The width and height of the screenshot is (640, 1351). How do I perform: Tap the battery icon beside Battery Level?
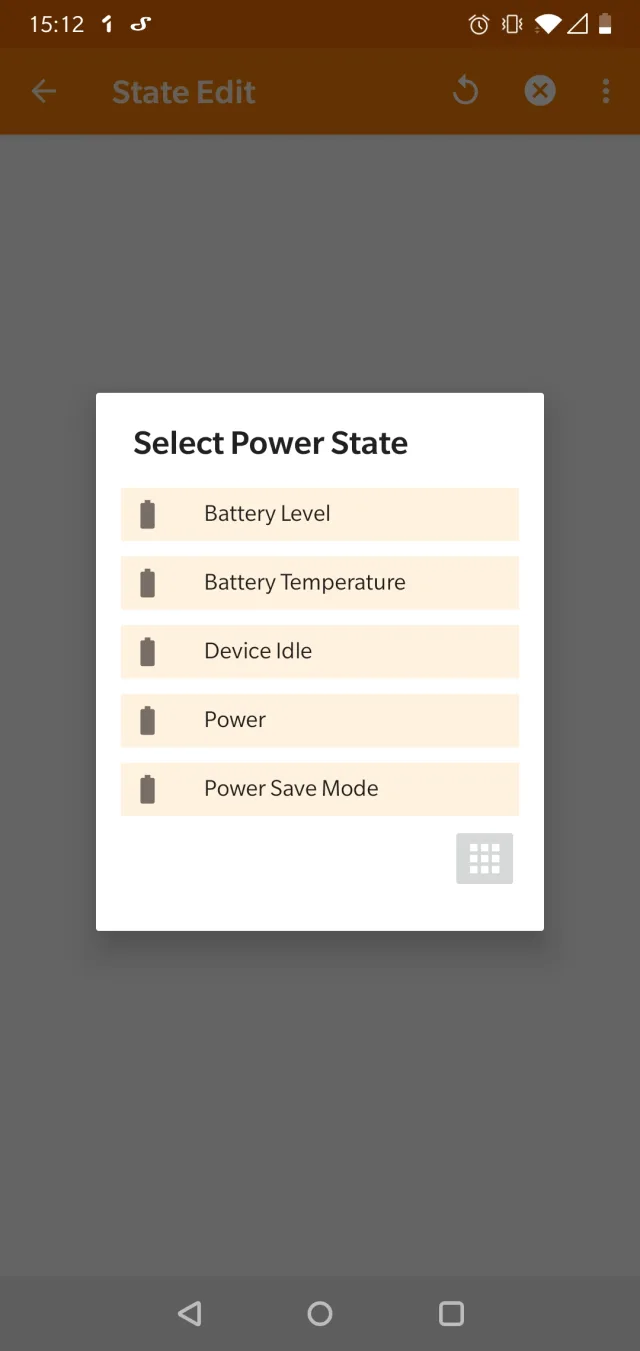149,513
